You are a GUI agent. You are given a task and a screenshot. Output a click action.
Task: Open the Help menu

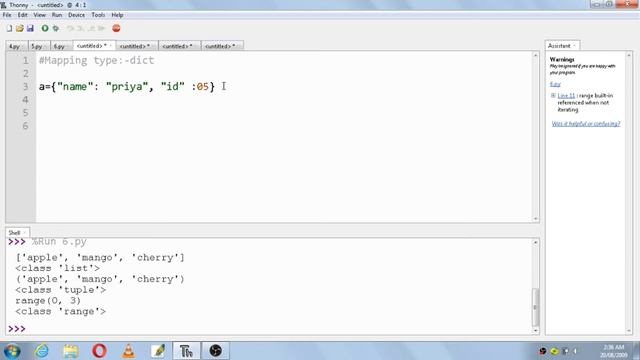point(117,15)
